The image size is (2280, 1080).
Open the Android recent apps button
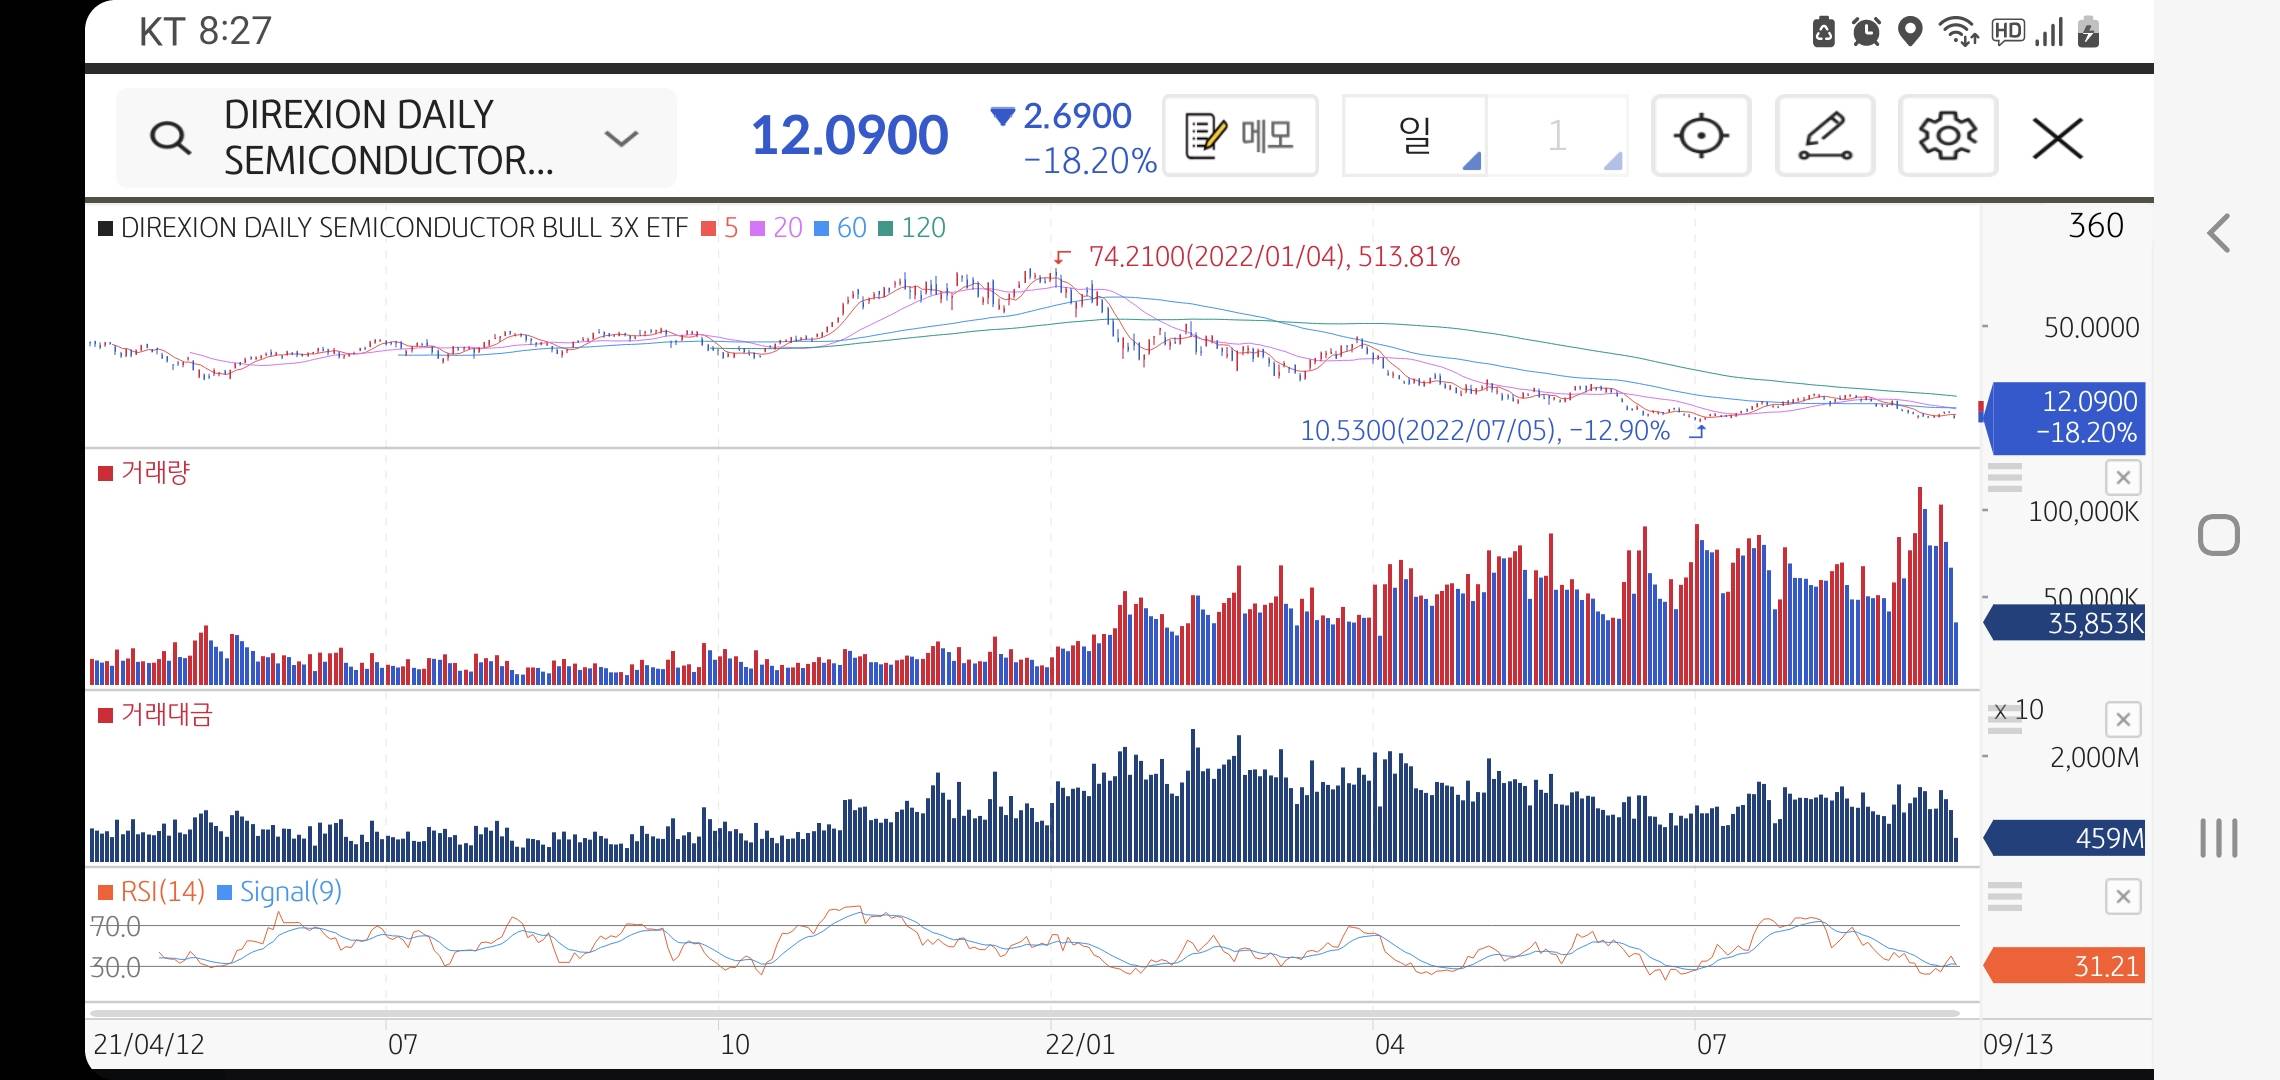click(x=2218, y=837)
